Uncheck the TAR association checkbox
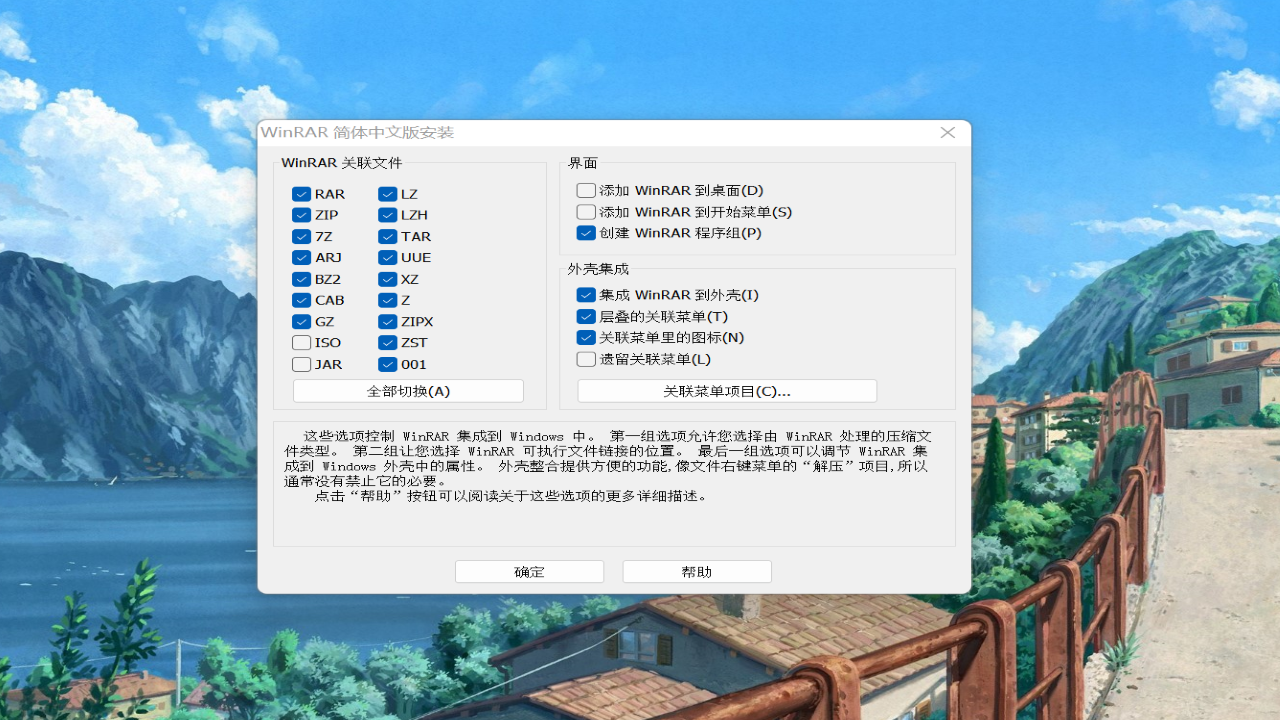Viewport: 1280px width, 720px height. (386, 236)
